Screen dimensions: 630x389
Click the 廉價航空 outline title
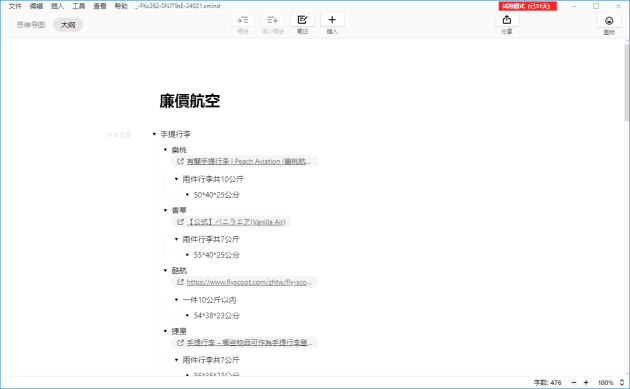pos(190,101)
